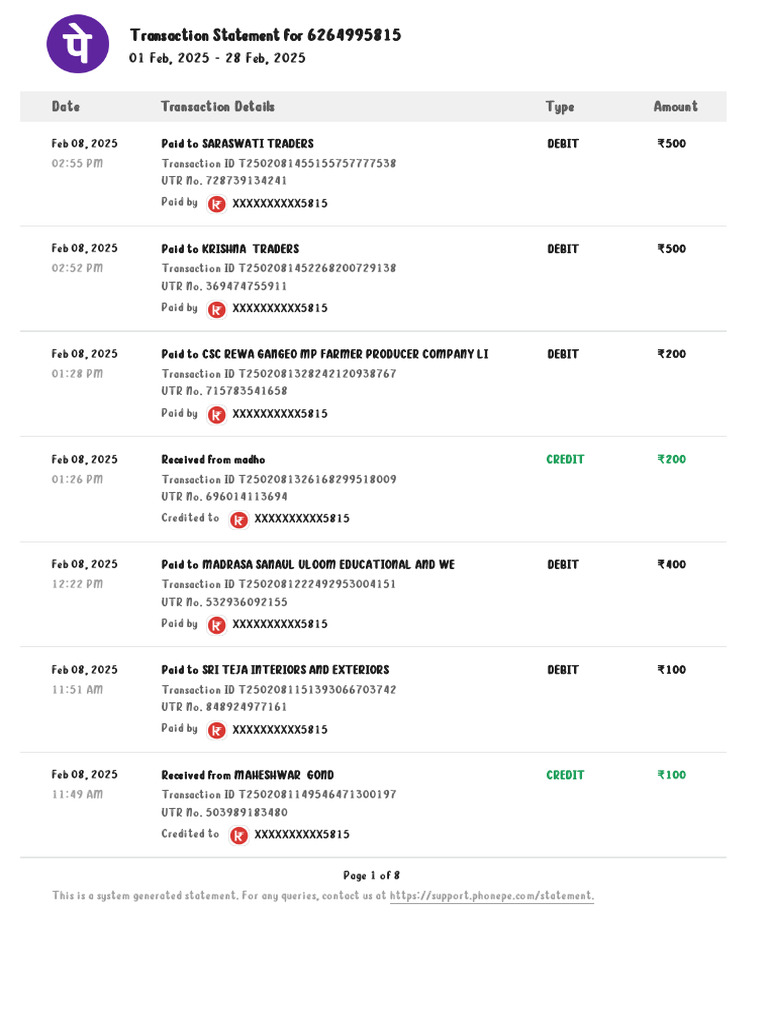Click bank icon in KRISHNA TRADERS entry
Viewport: 768px width, 1024px height.
[217, 309]
